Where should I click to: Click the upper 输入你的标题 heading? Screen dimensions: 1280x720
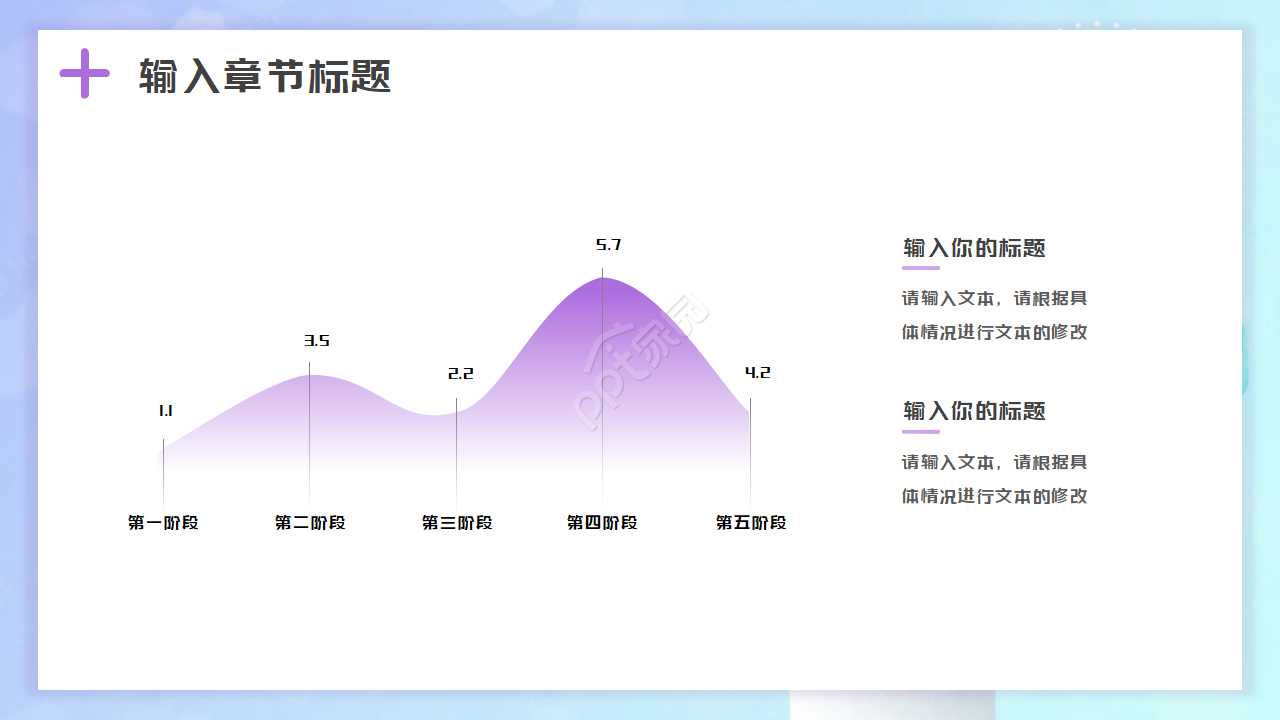point(974,249)
